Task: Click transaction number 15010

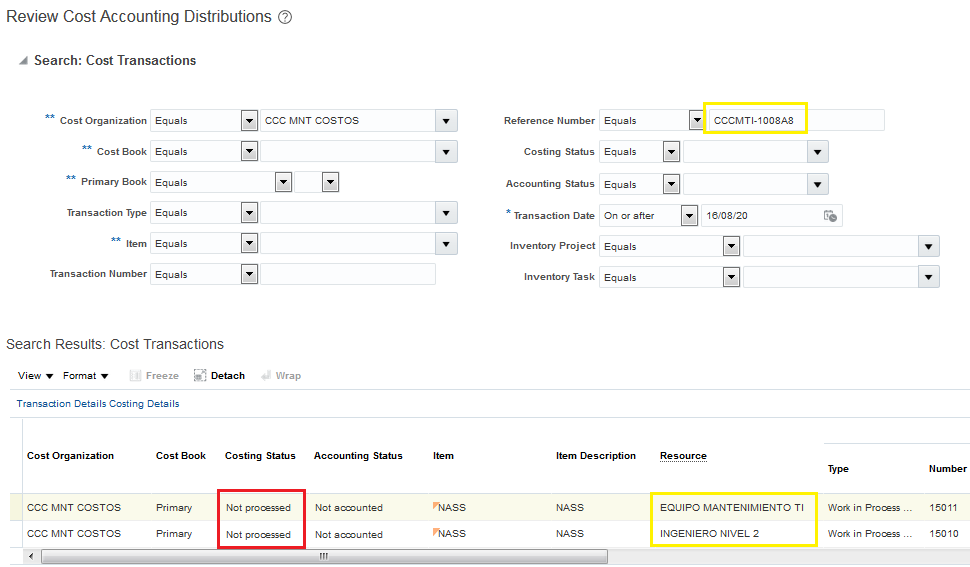Action: (943, 534)
